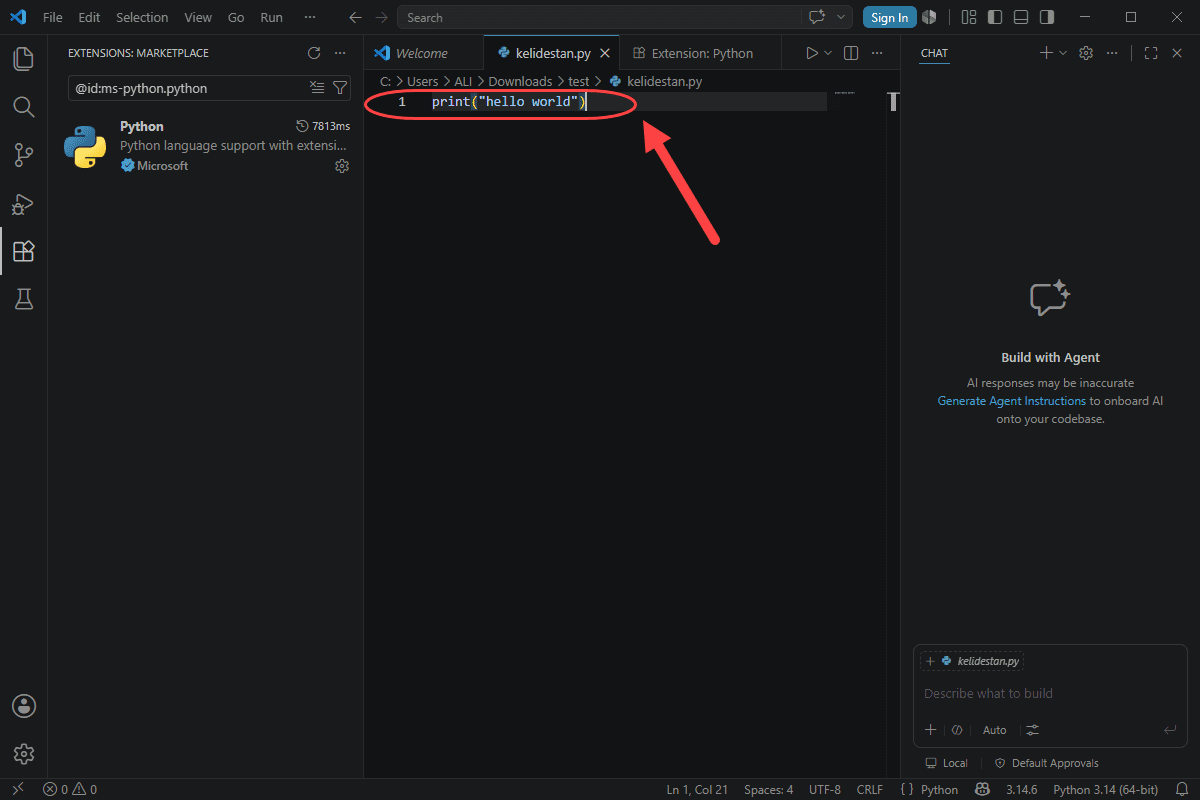The height and width of the screenshot is (800, 1200).
Task: Toggle the secondary side bar
Action: pos(1046,17)
